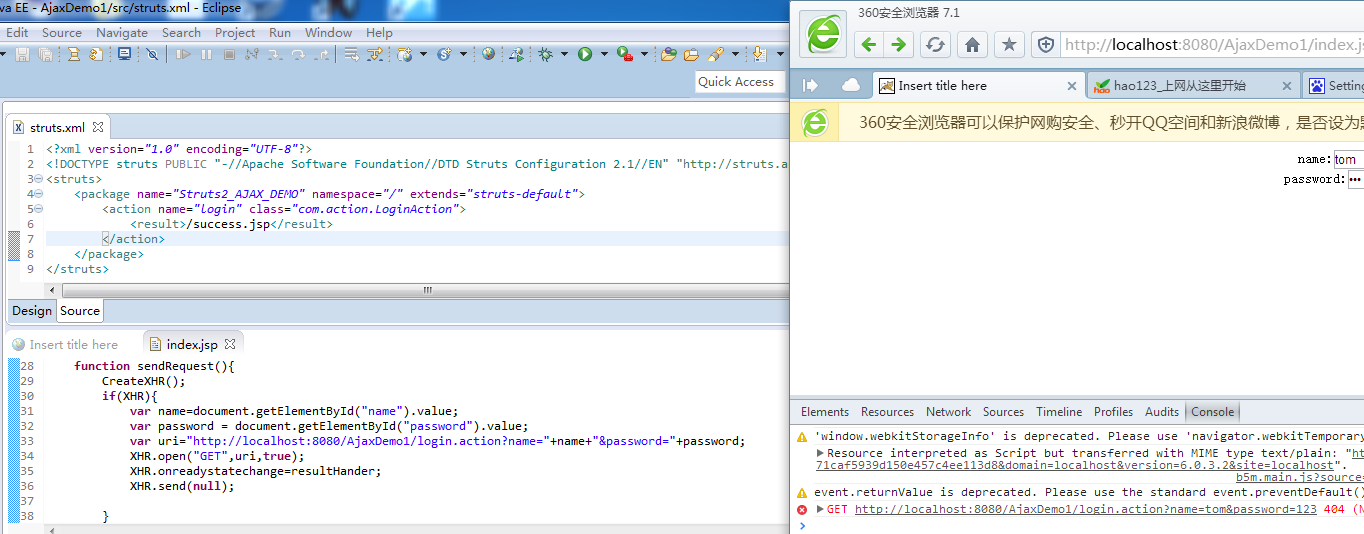
Task: Click the green Run button in Eclipse toolbar
Action: (x=585, y=54)
